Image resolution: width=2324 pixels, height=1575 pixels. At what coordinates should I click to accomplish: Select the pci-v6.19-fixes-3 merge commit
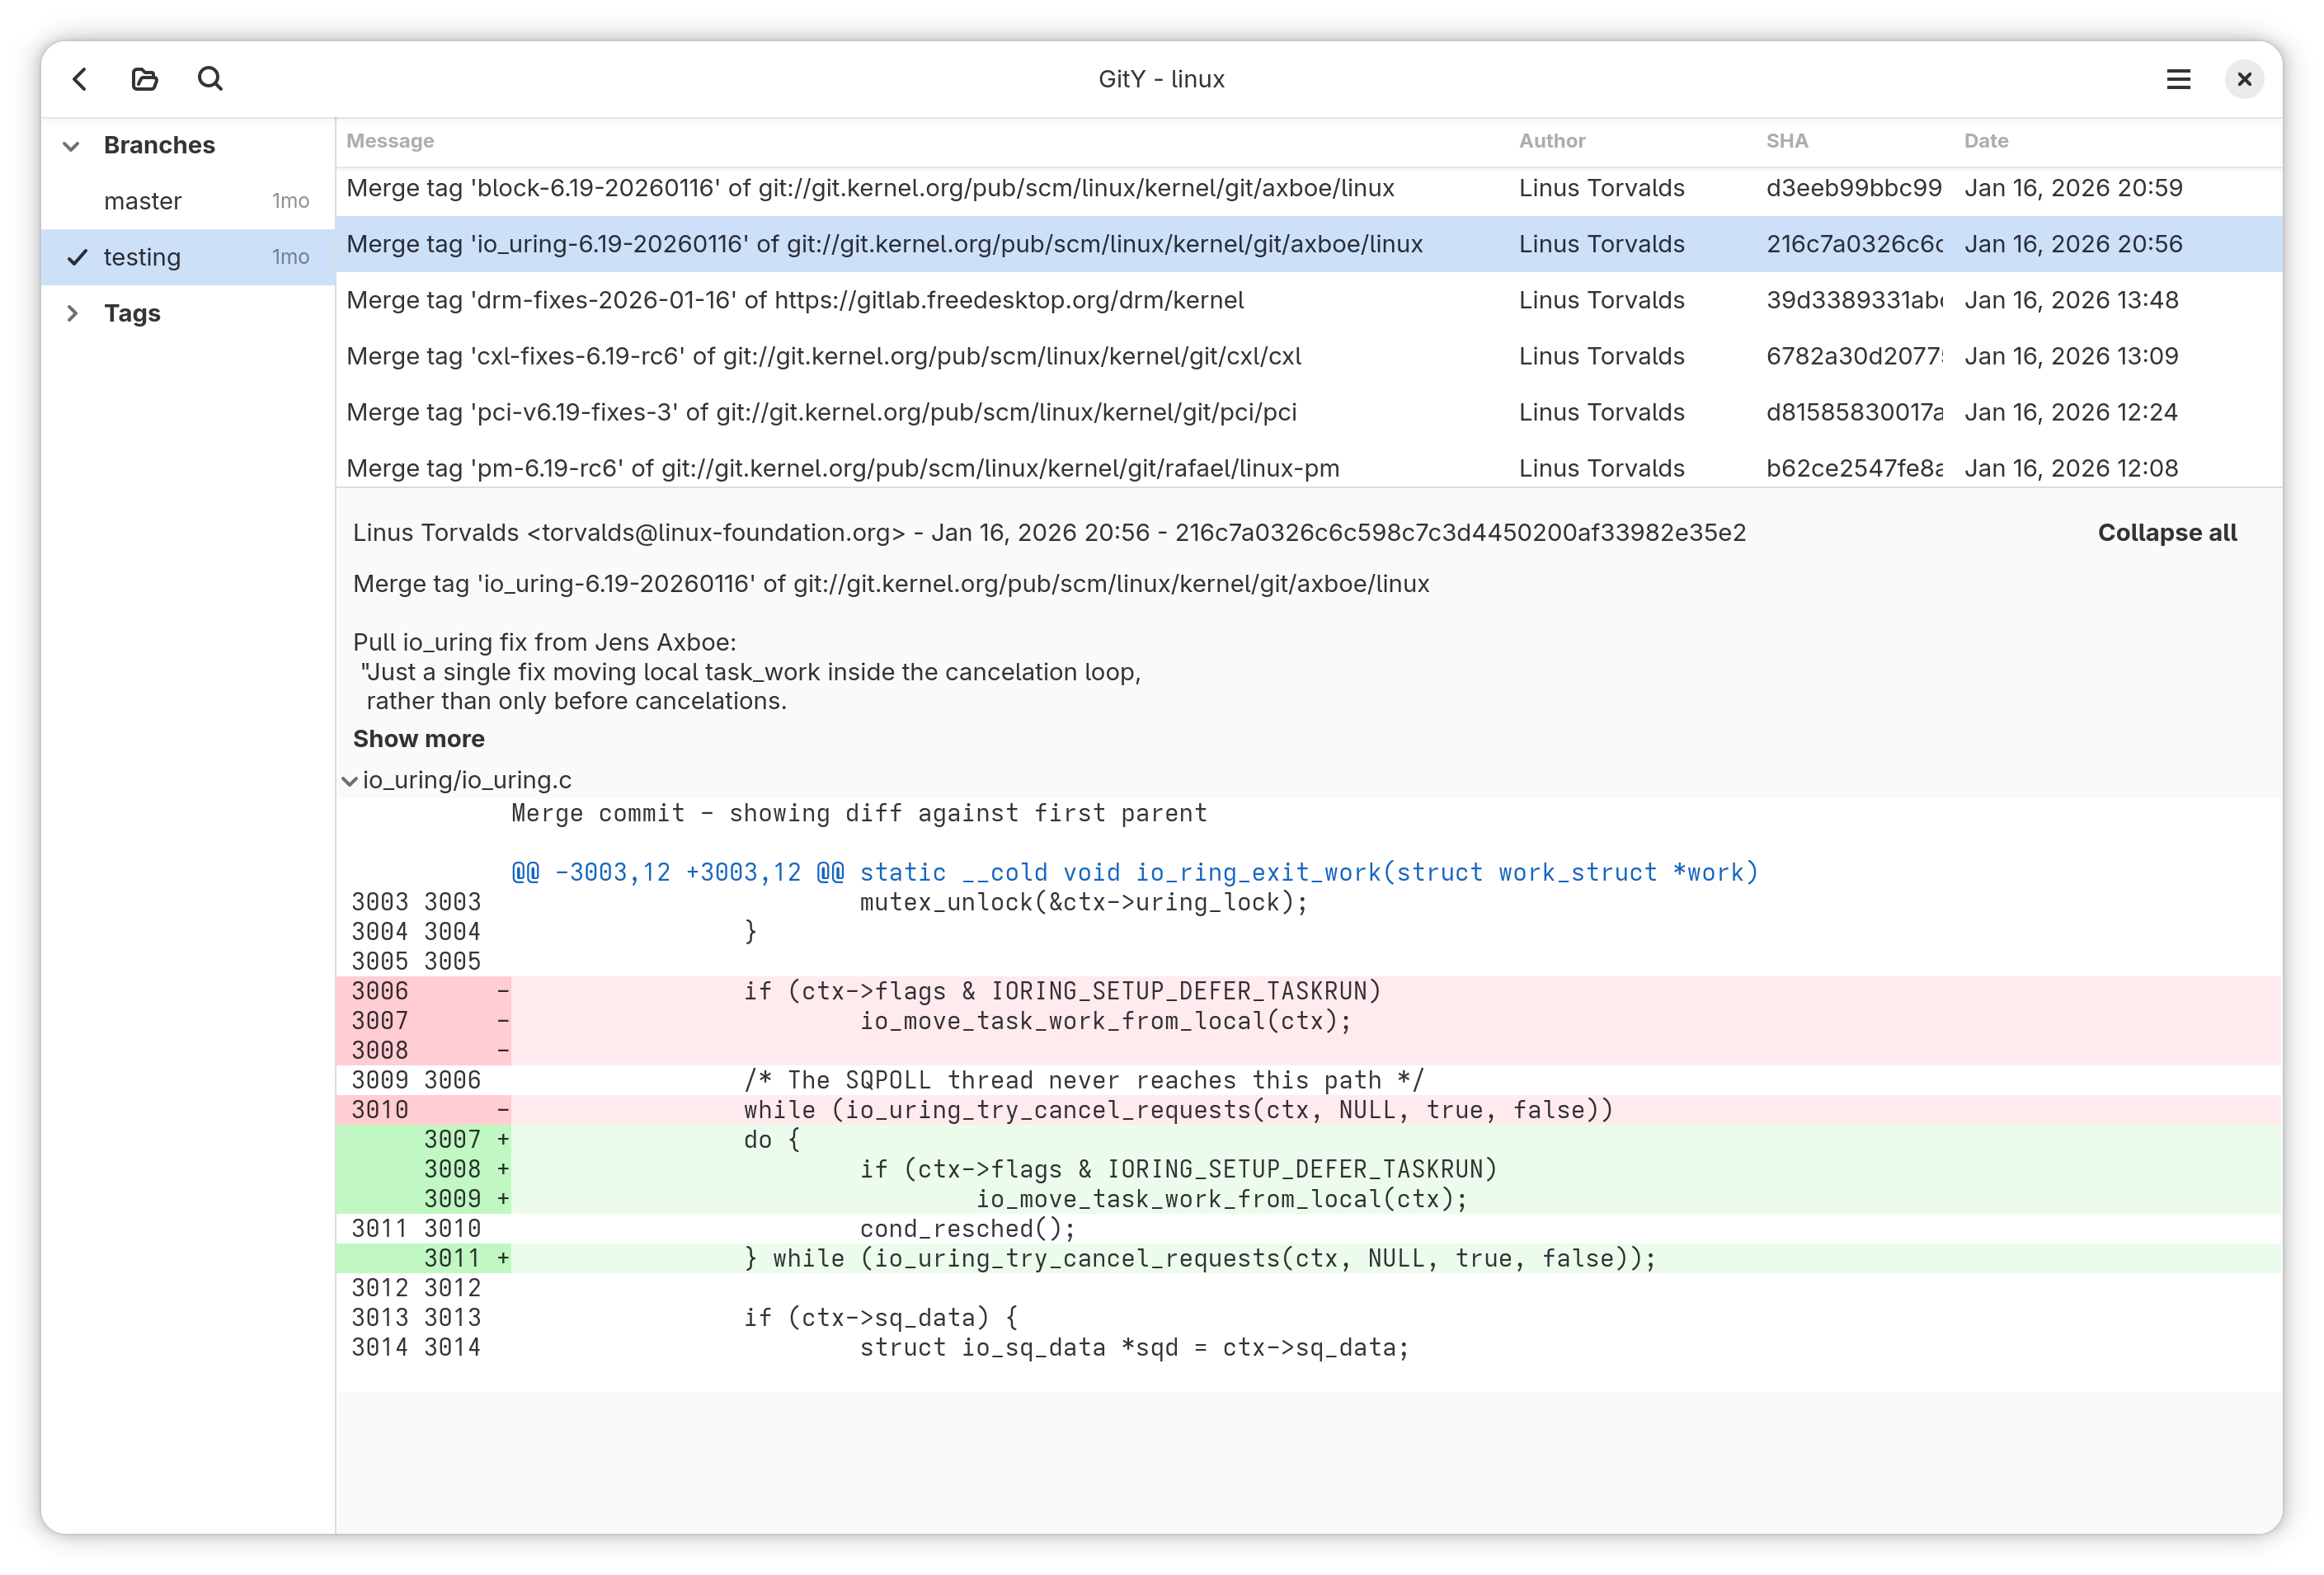820,411
